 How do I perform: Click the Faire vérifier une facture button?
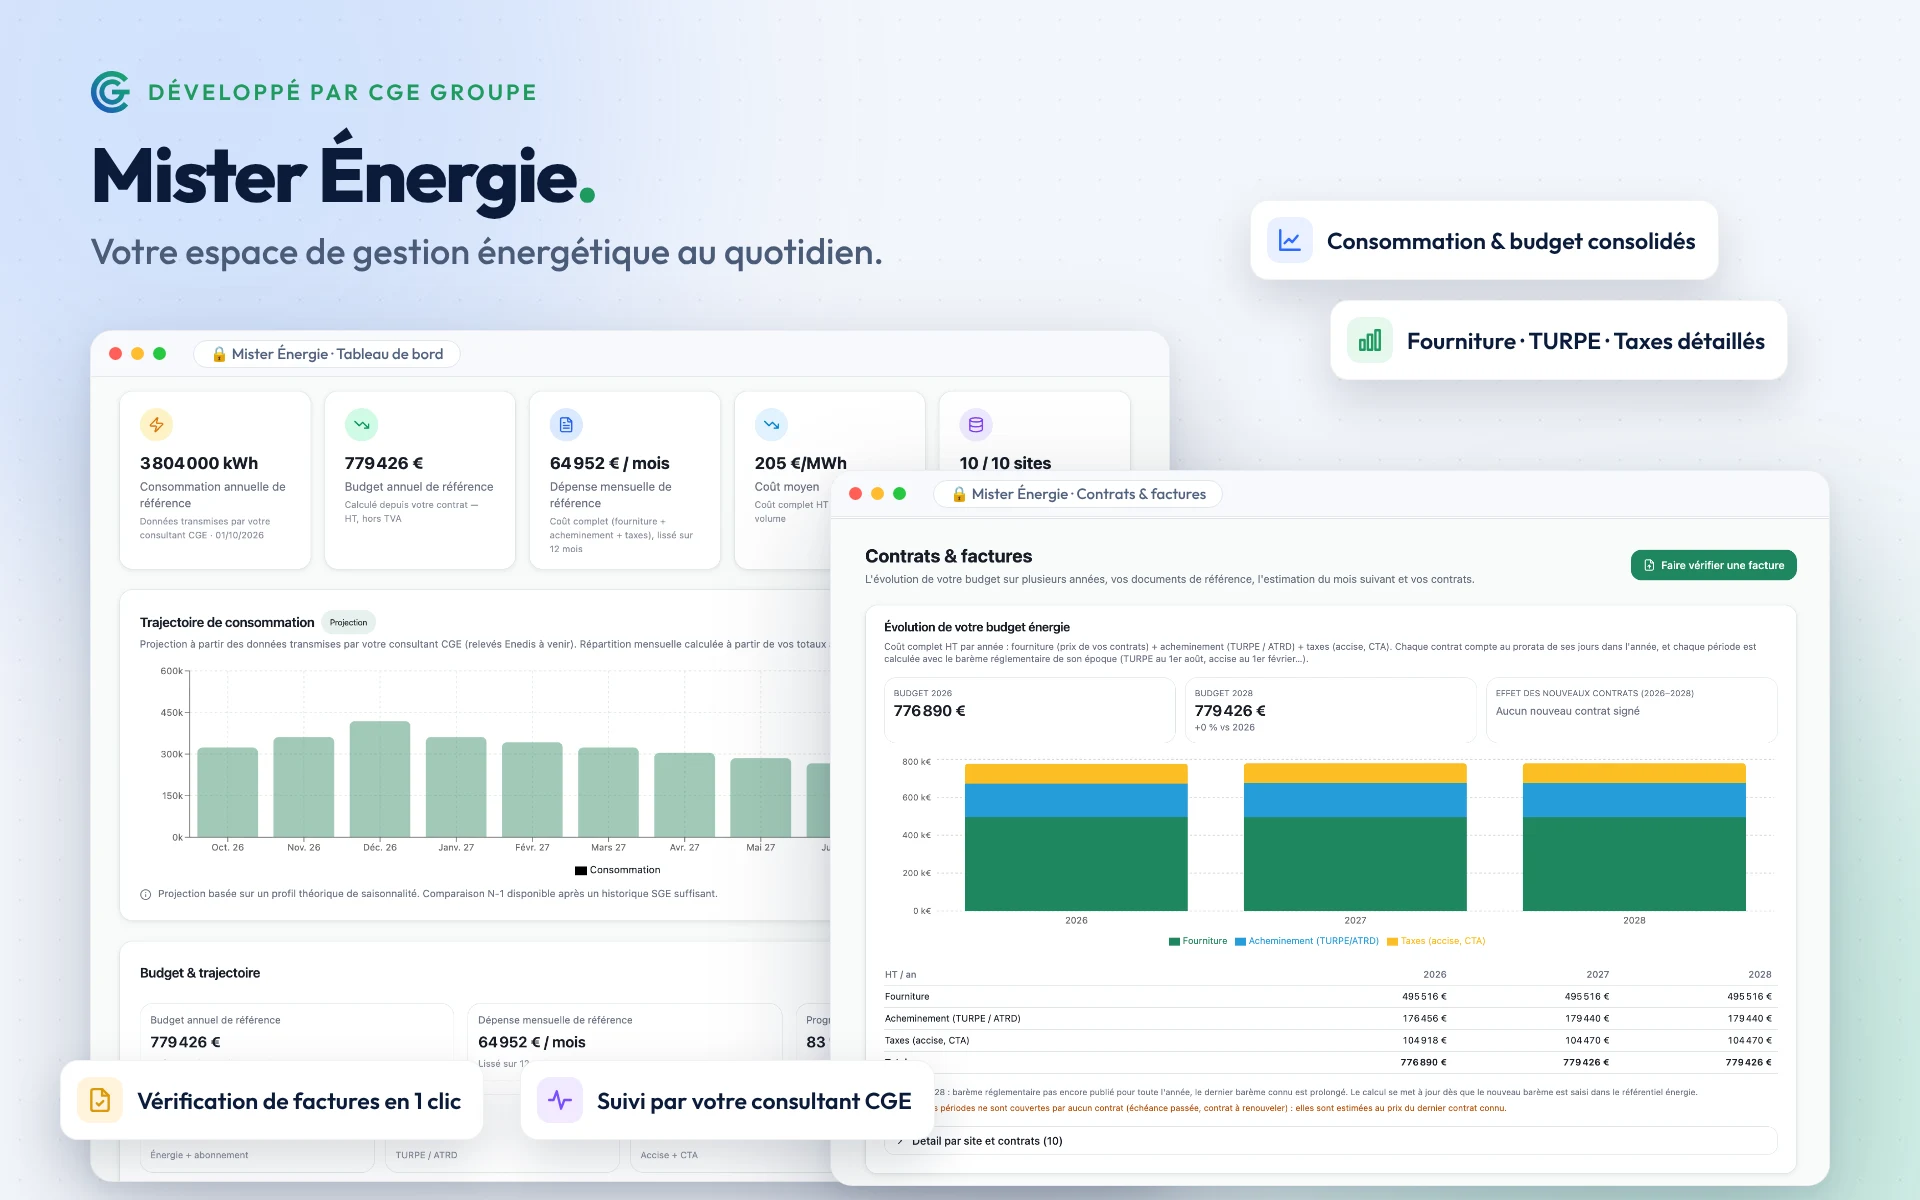[1714, 565]
